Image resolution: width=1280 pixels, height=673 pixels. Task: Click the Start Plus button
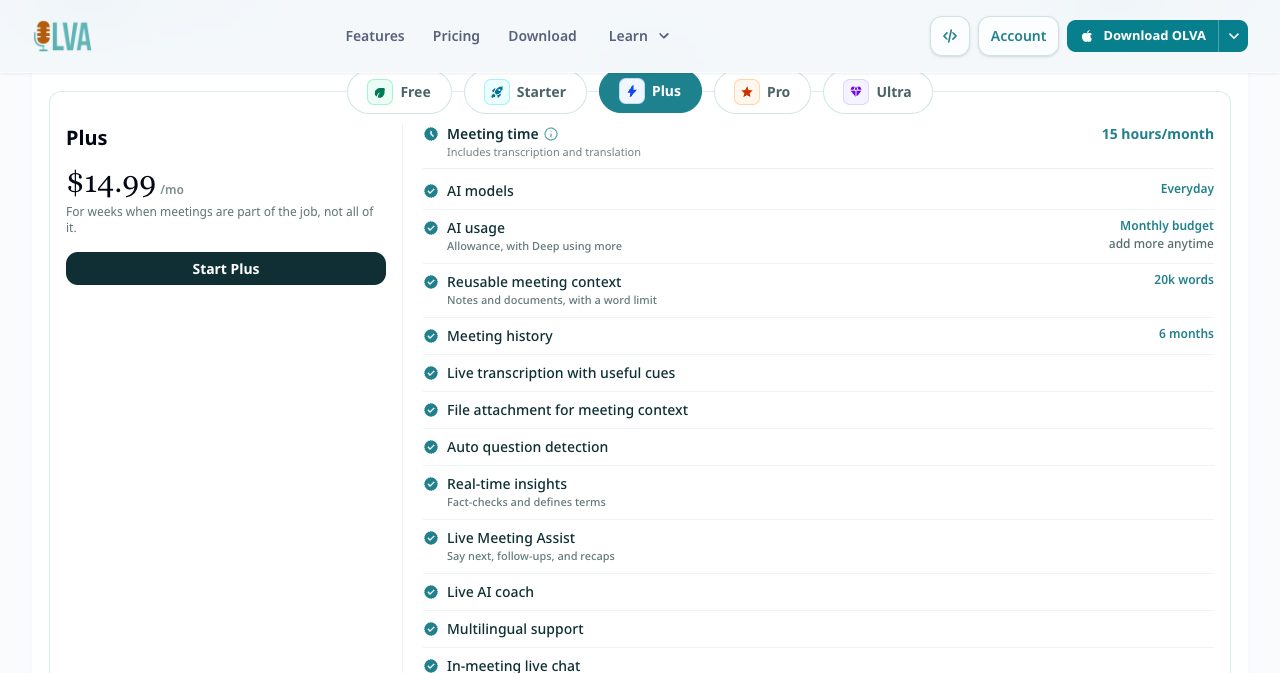coord(226,269)
